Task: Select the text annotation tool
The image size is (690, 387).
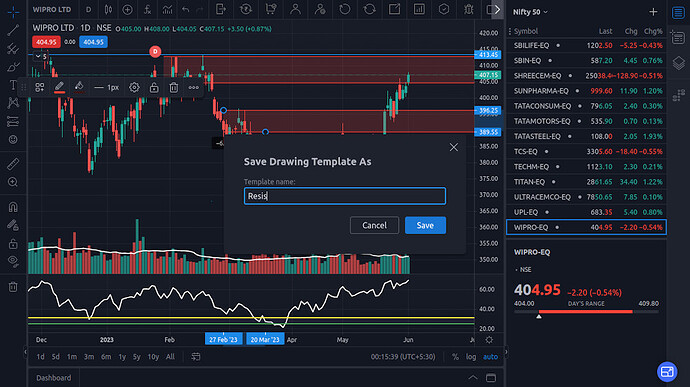Action: point(13,85)
